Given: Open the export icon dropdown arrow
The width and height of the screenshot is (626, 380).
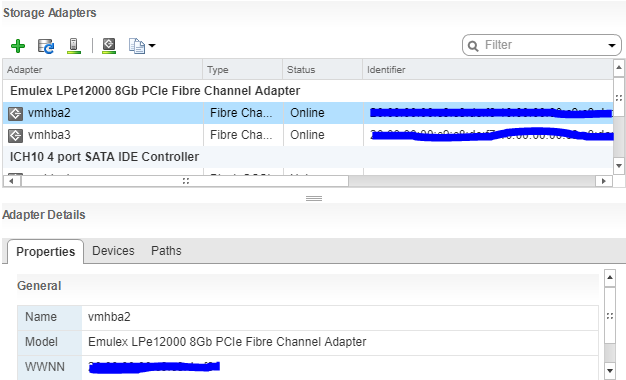Looking at the screenshot, I should point(152,46).
